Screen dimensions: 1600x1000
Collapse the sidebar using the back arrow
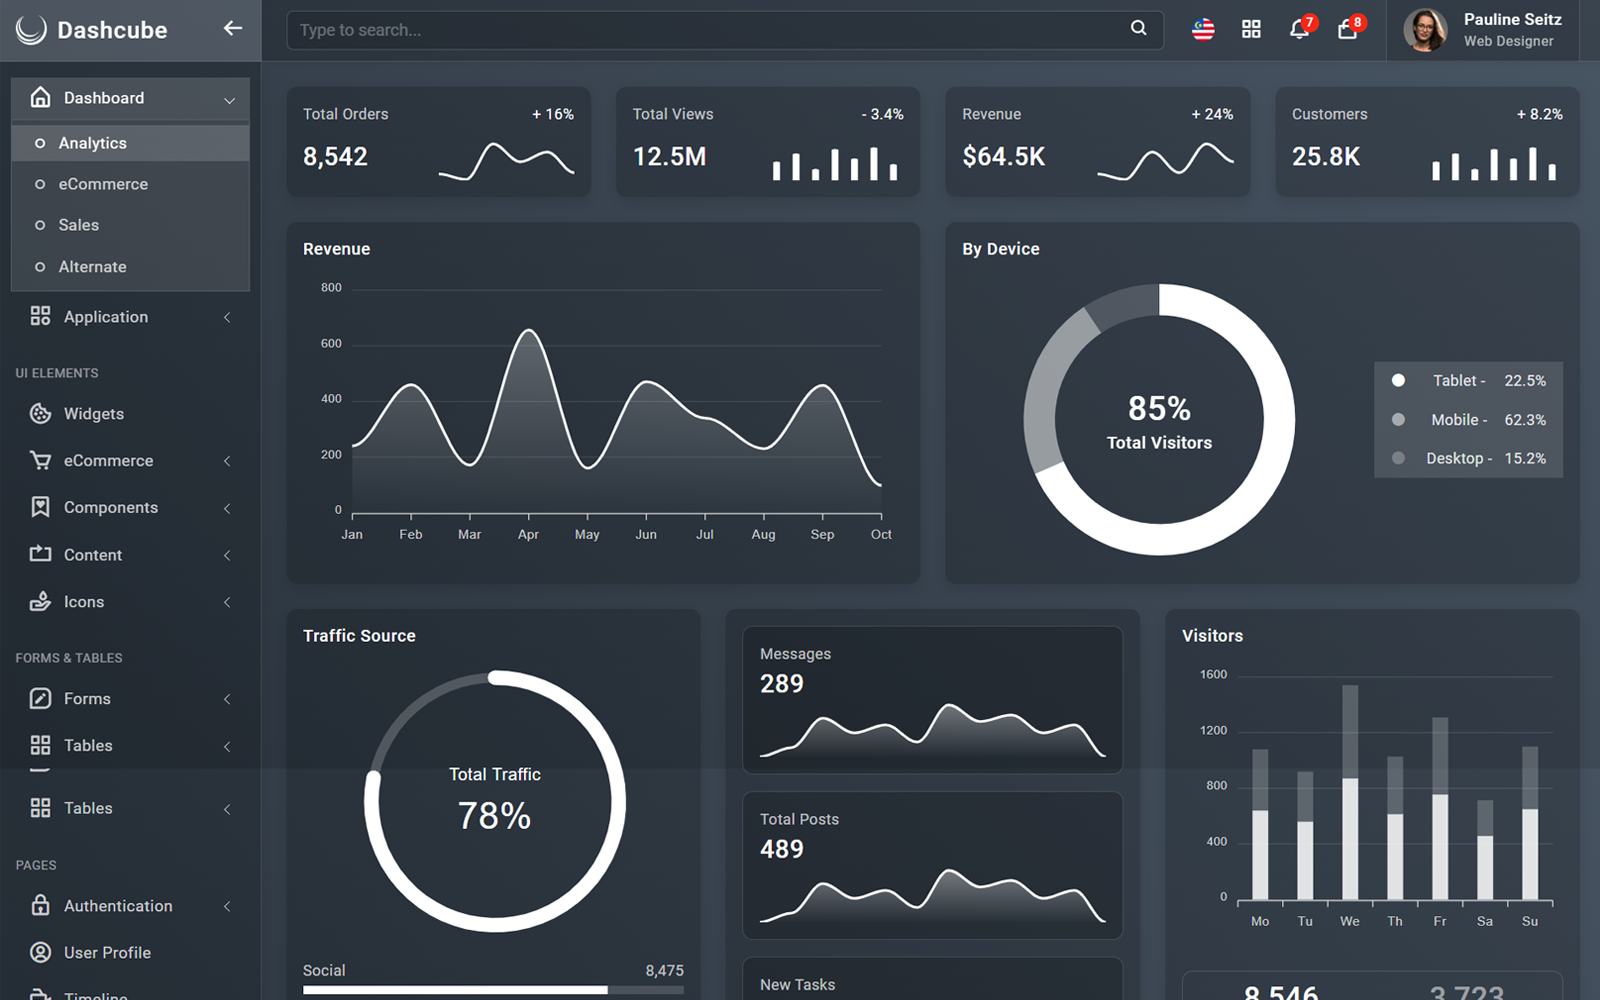coord(232,29)
